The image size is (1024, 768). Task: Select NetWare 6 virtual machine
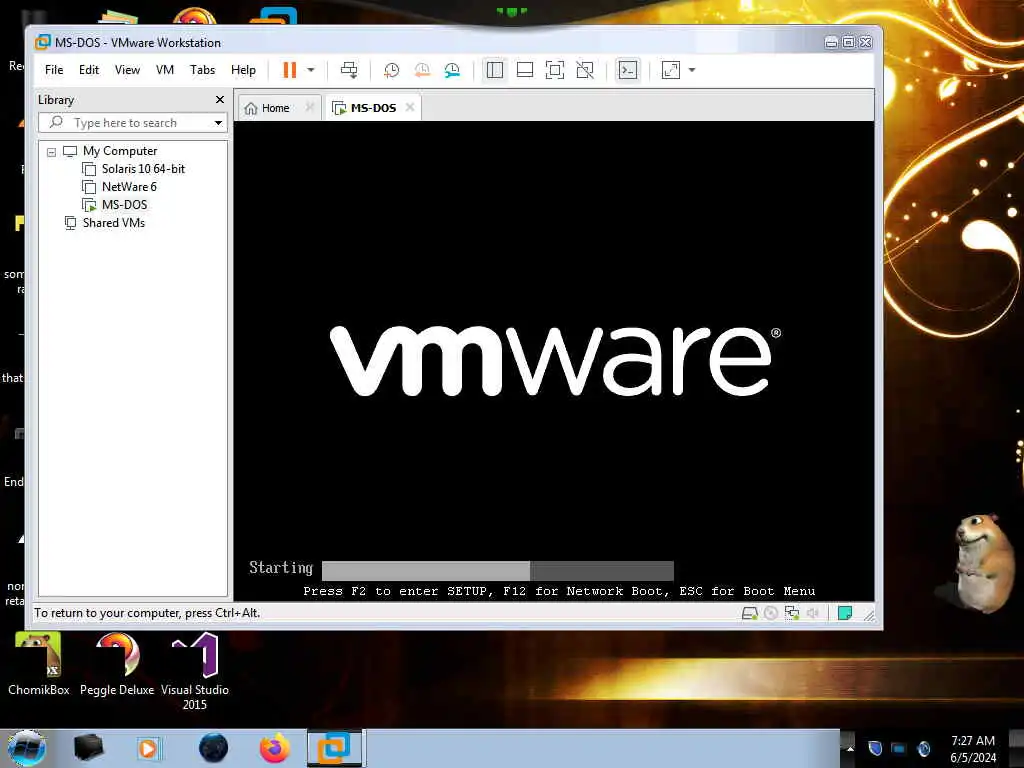pyautogui.click(x=129, y=187)
